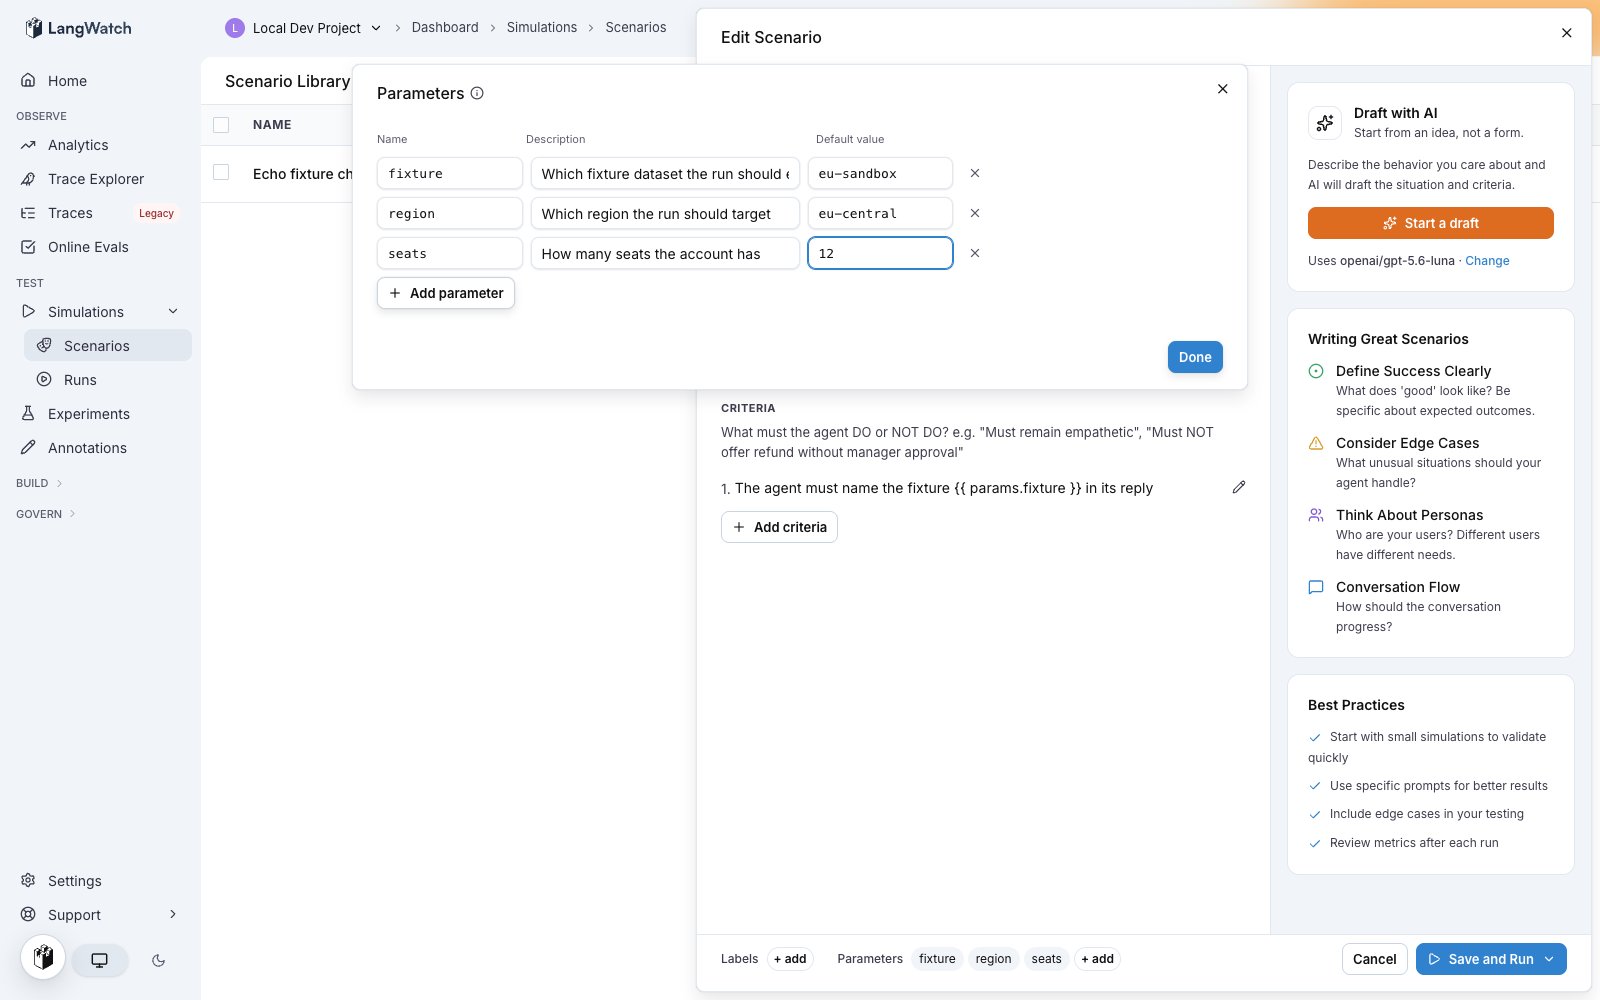Click Add parameter button
Viewport: 1600px width, 1000px height.
(446, 293)
